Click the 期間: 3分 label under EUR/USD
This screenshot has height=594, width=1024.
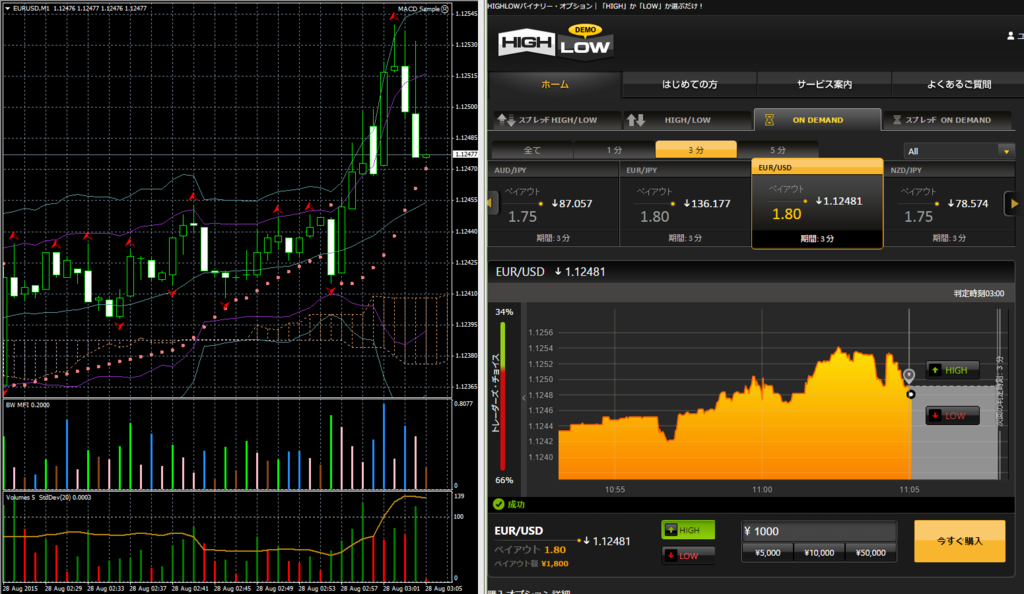click(816, 239)
